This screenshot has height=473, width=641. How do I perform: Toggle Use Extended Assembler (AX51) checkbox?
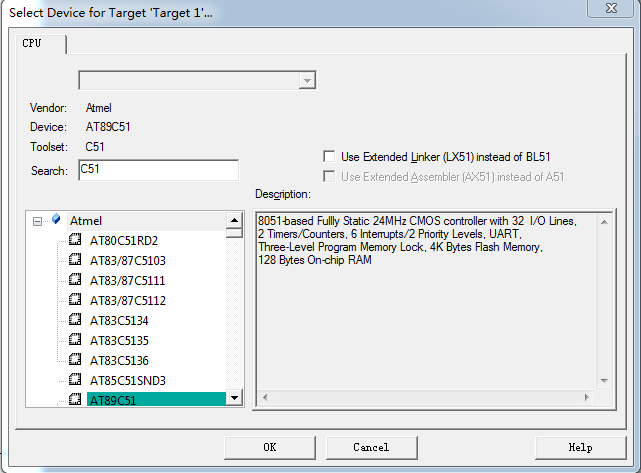[329, 177]
